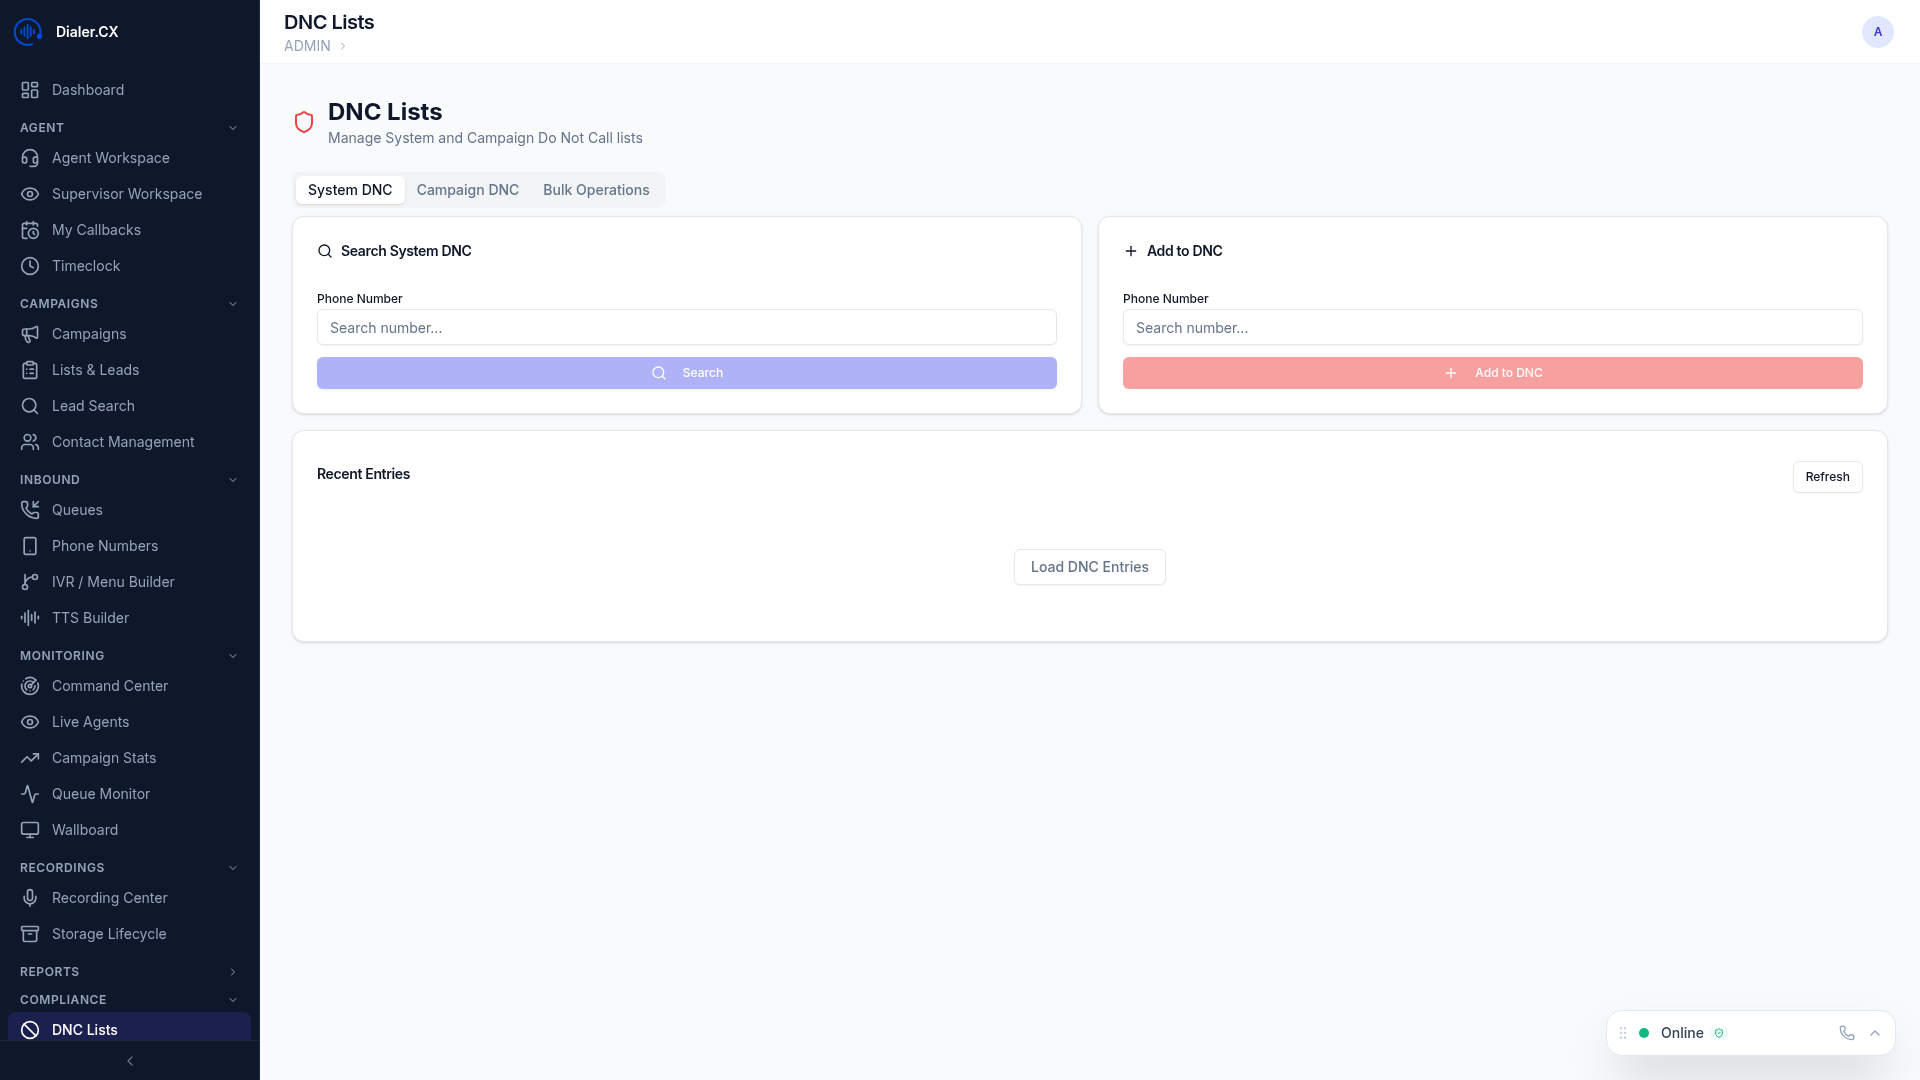1920x1080 pixels.
Task: Open Lead Search using the magnifier icon
Action: point(30,406)
